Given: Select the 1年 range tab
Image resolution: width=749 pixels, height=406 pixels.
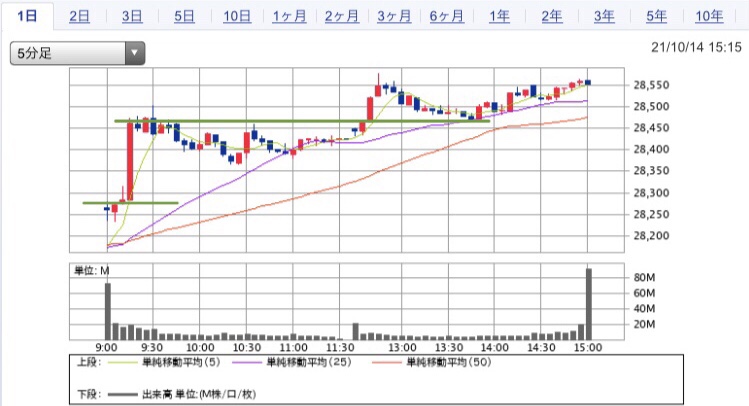Looking at the screenshot, I should point(499,16).
